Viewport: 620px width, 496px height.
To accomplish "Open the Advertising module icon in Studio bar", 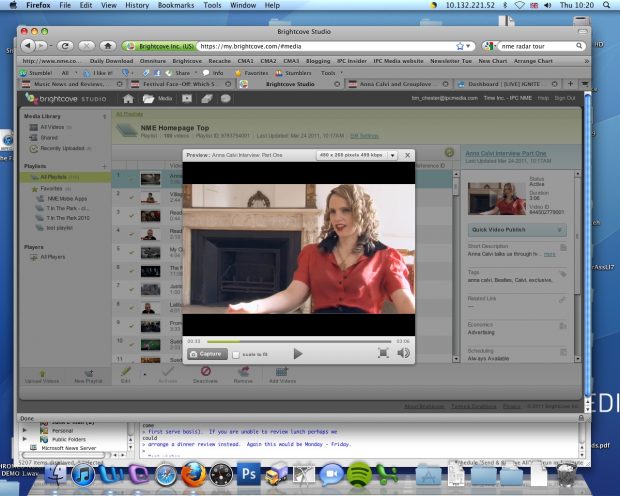I will (x=207, y=99).
